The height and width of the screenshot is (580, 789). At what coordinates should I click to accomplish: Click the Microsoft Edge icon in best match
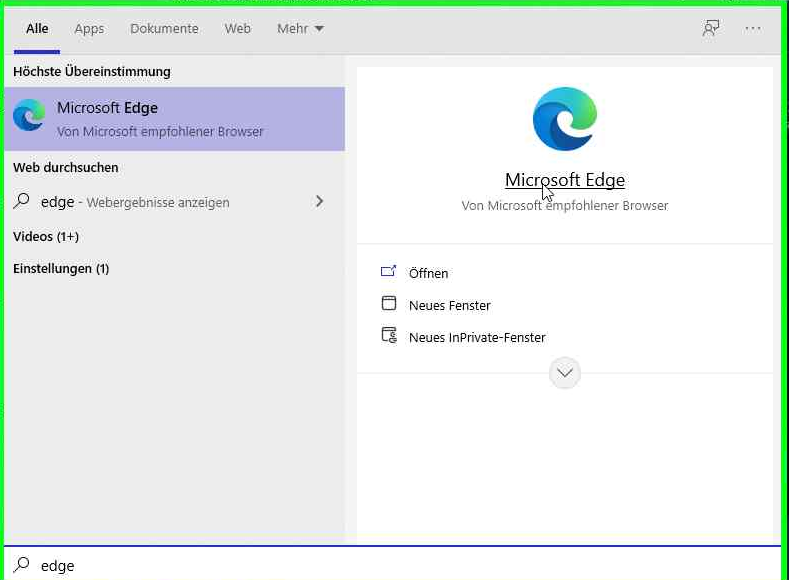pyautogui.click(x=29, y=115)
